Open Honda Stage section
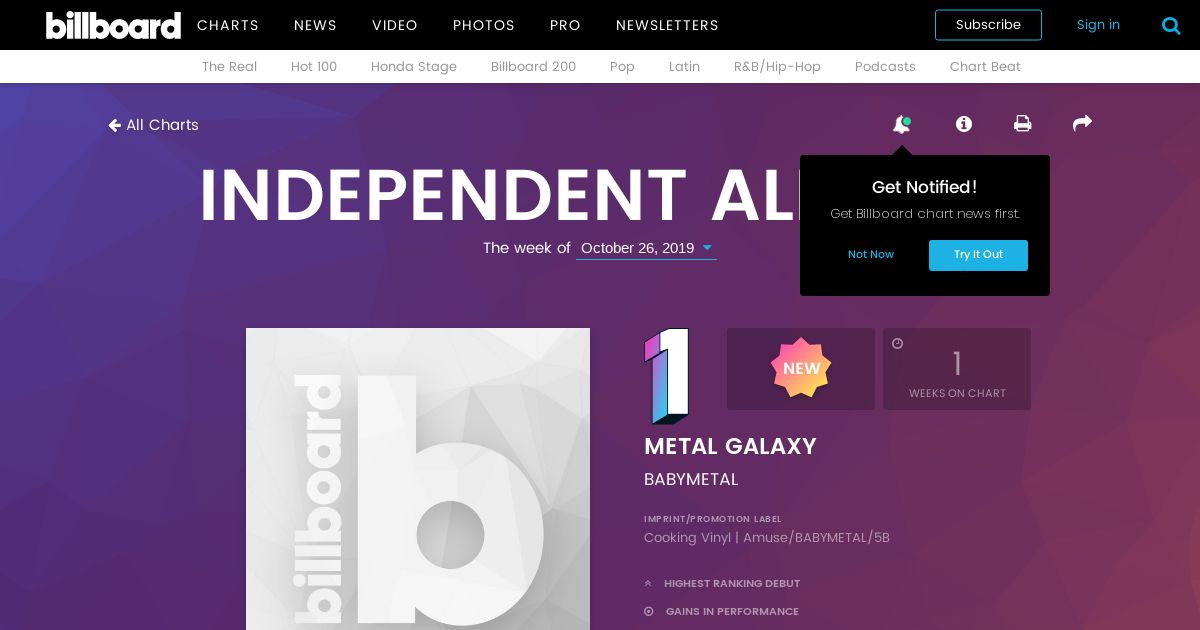Image resolution: width=1200 pixels, height=630 pixels. tap(414, 66)
